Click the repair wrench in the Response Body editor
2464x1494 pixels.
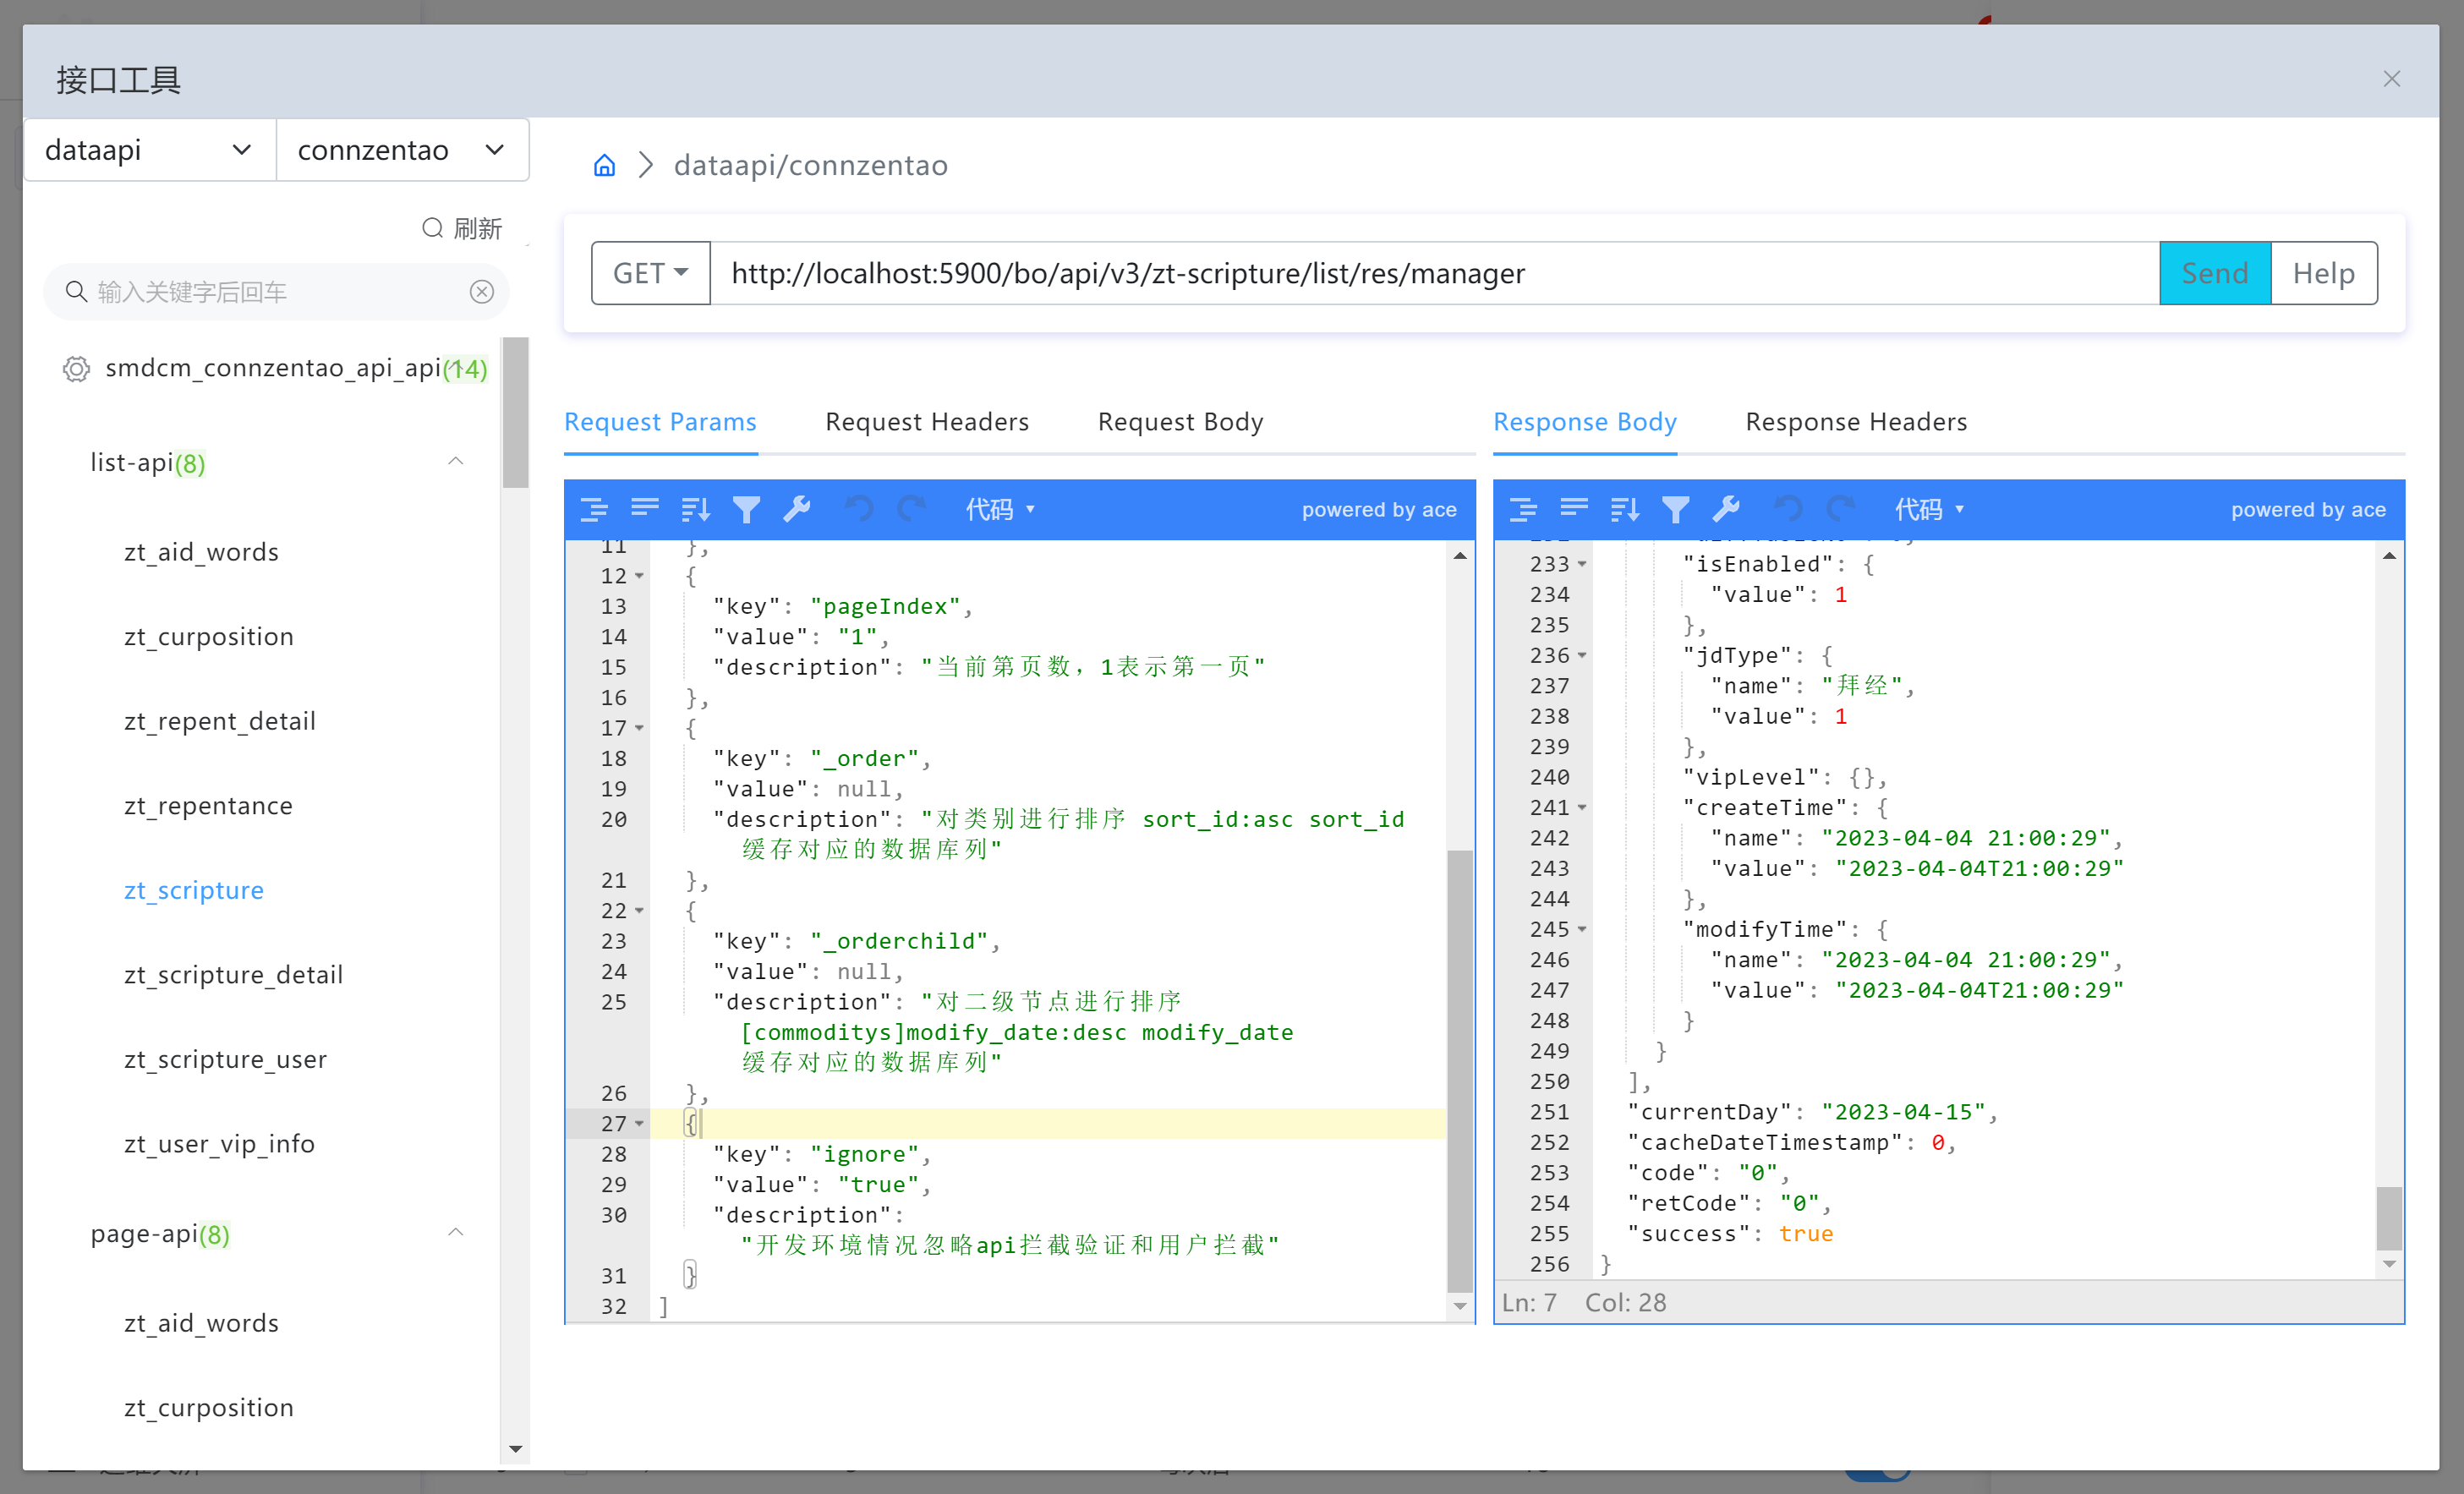pyautogui.click(x=1726, y=509)
